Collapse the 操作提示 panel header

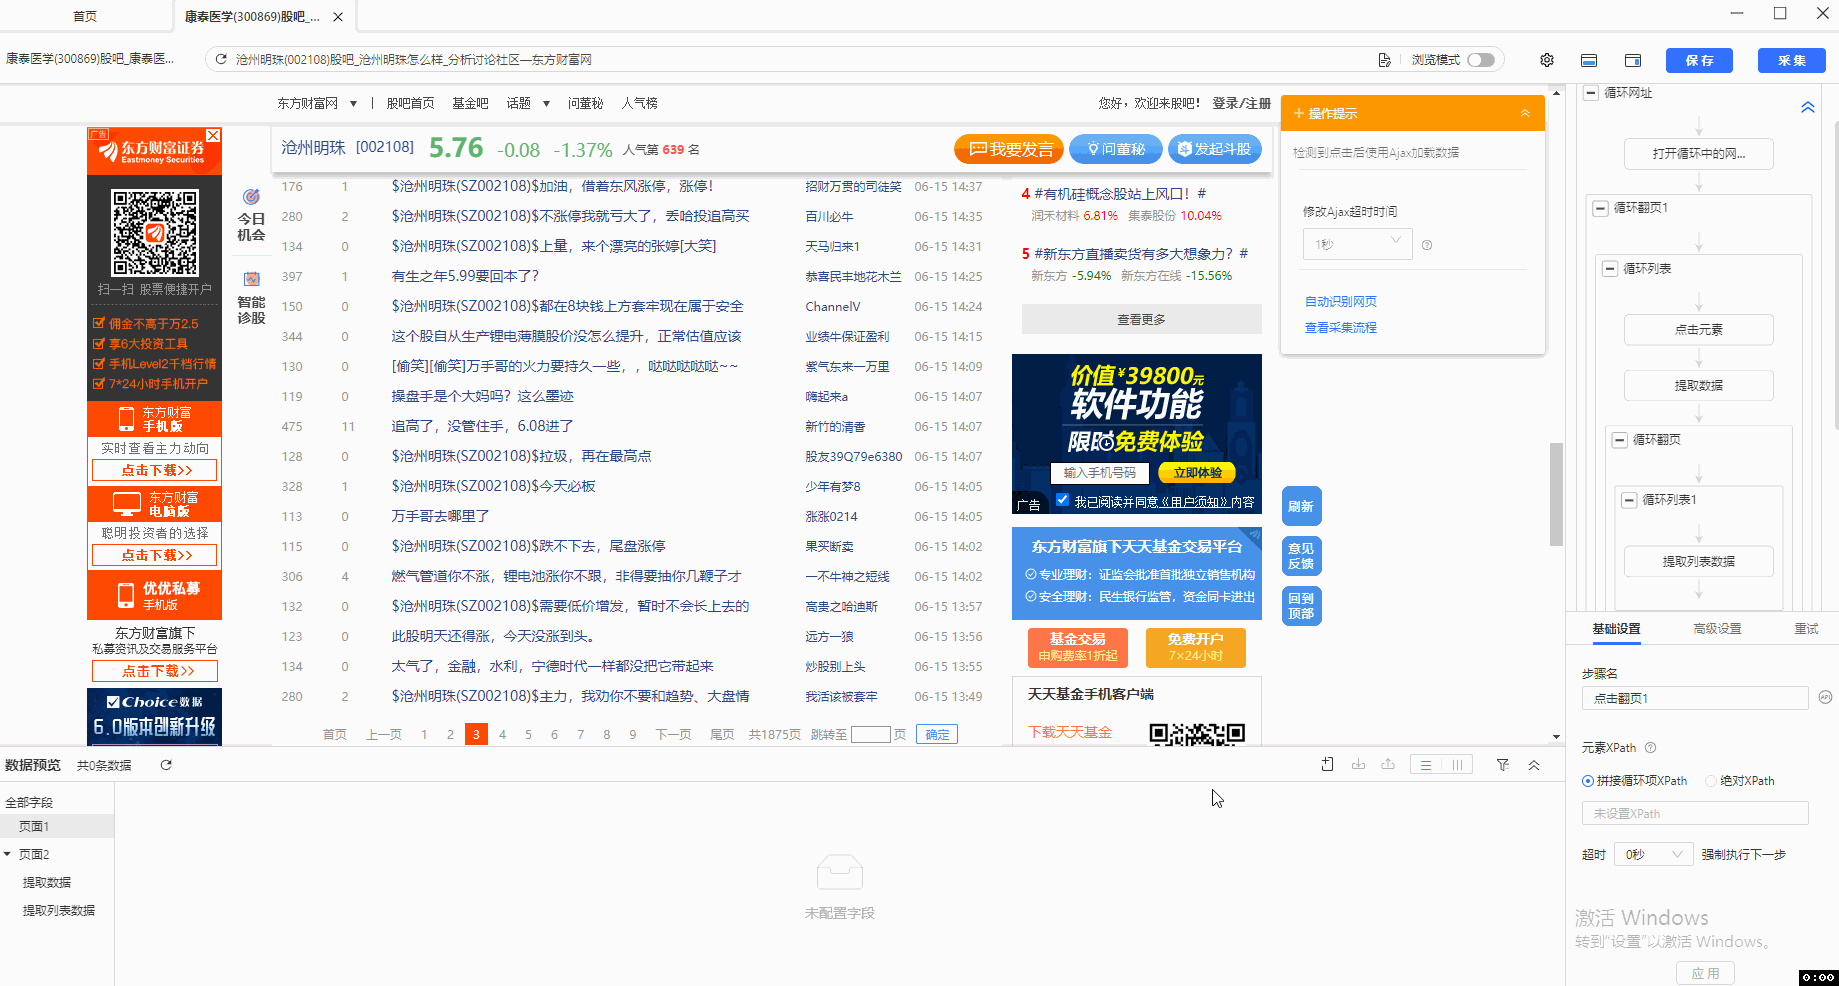(1525, 113)
